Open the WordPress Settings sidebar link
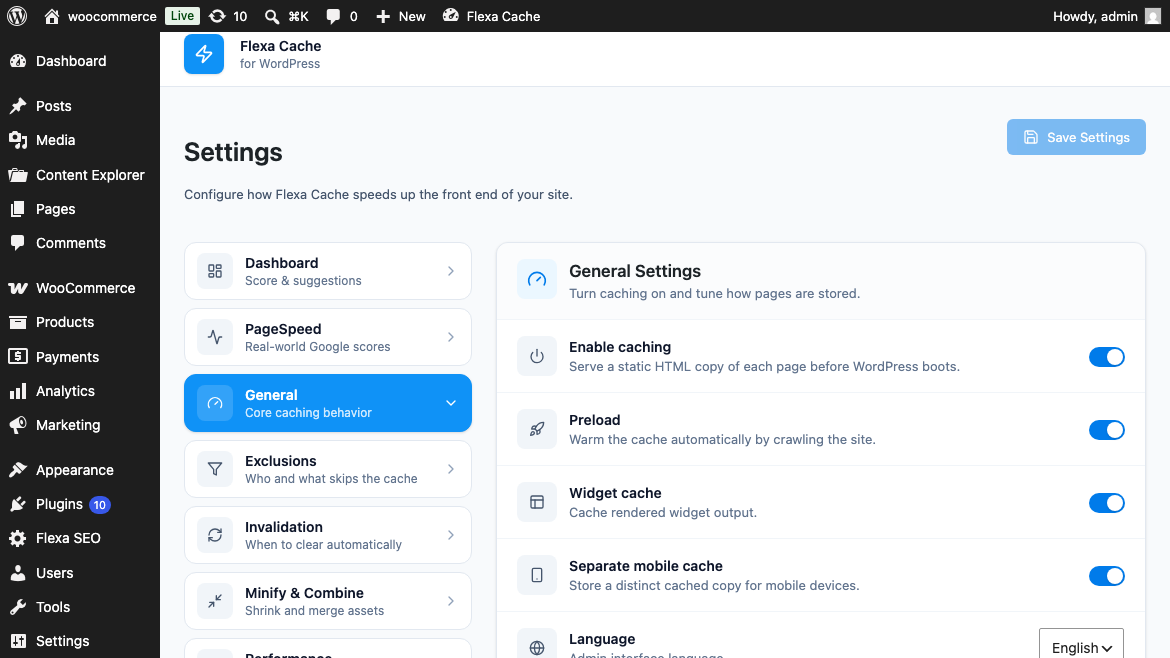Screen dimensions: 1170x658 [x=80, y=641]
